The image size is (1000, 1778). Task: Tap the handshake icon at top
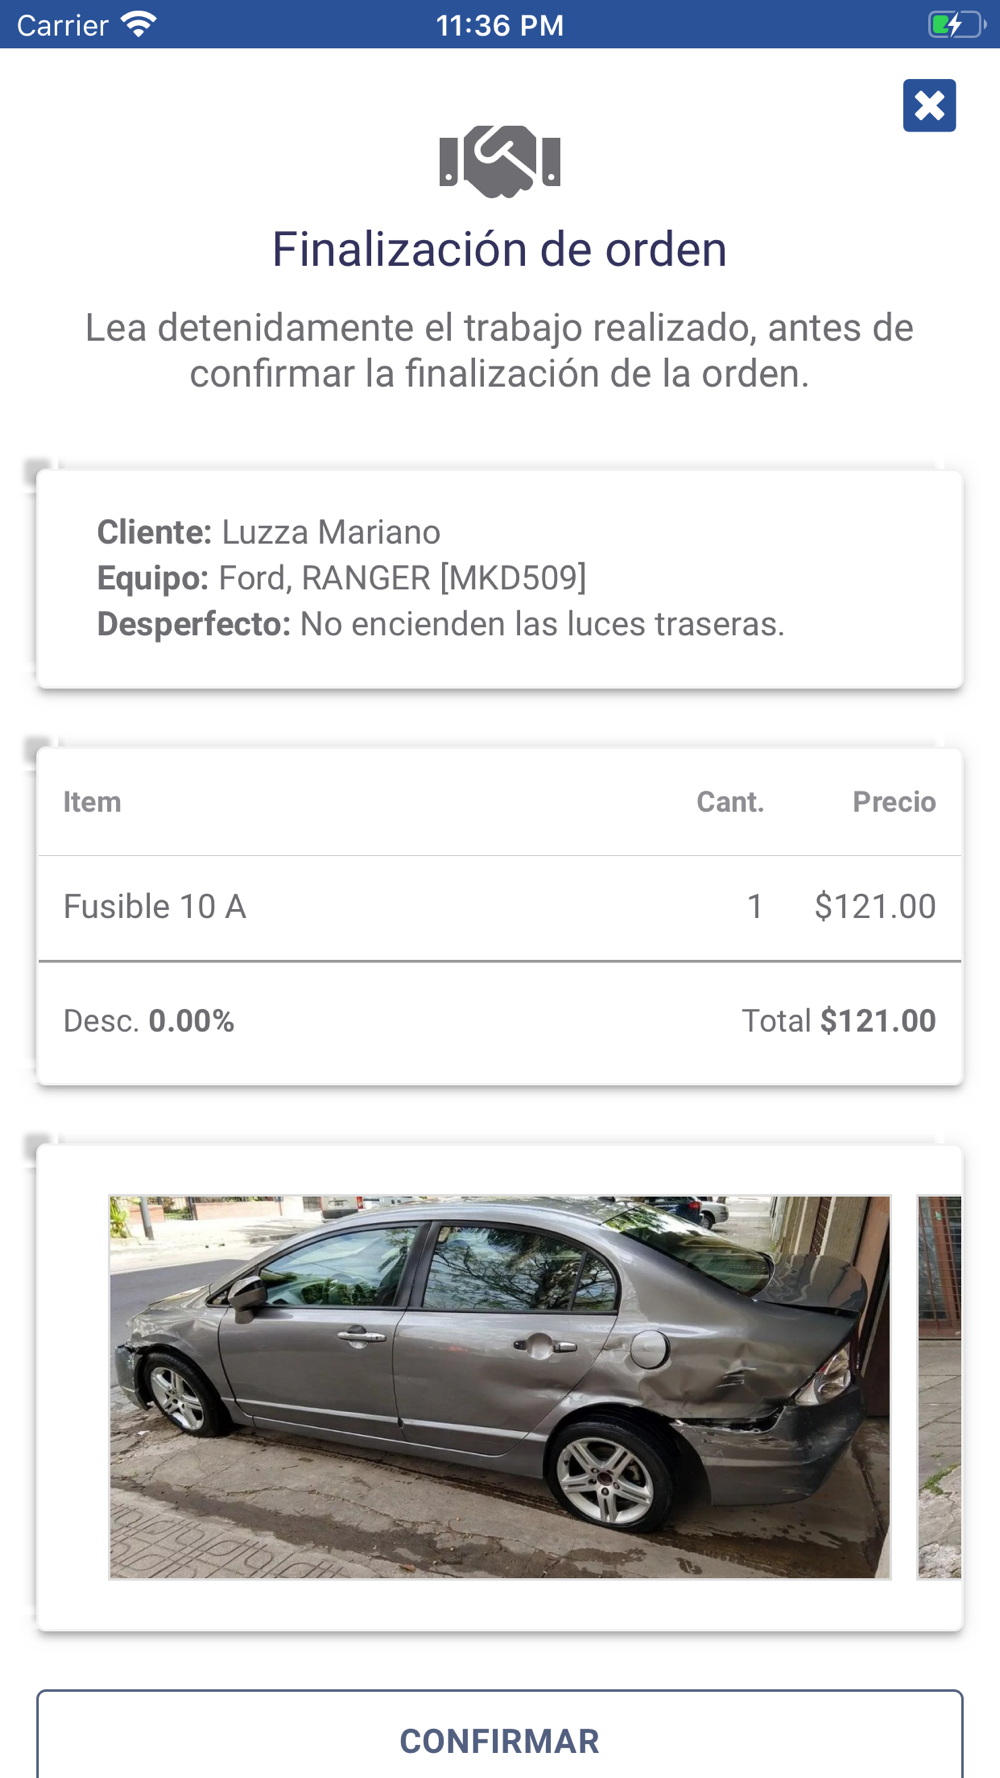click(x=499, y=161)
